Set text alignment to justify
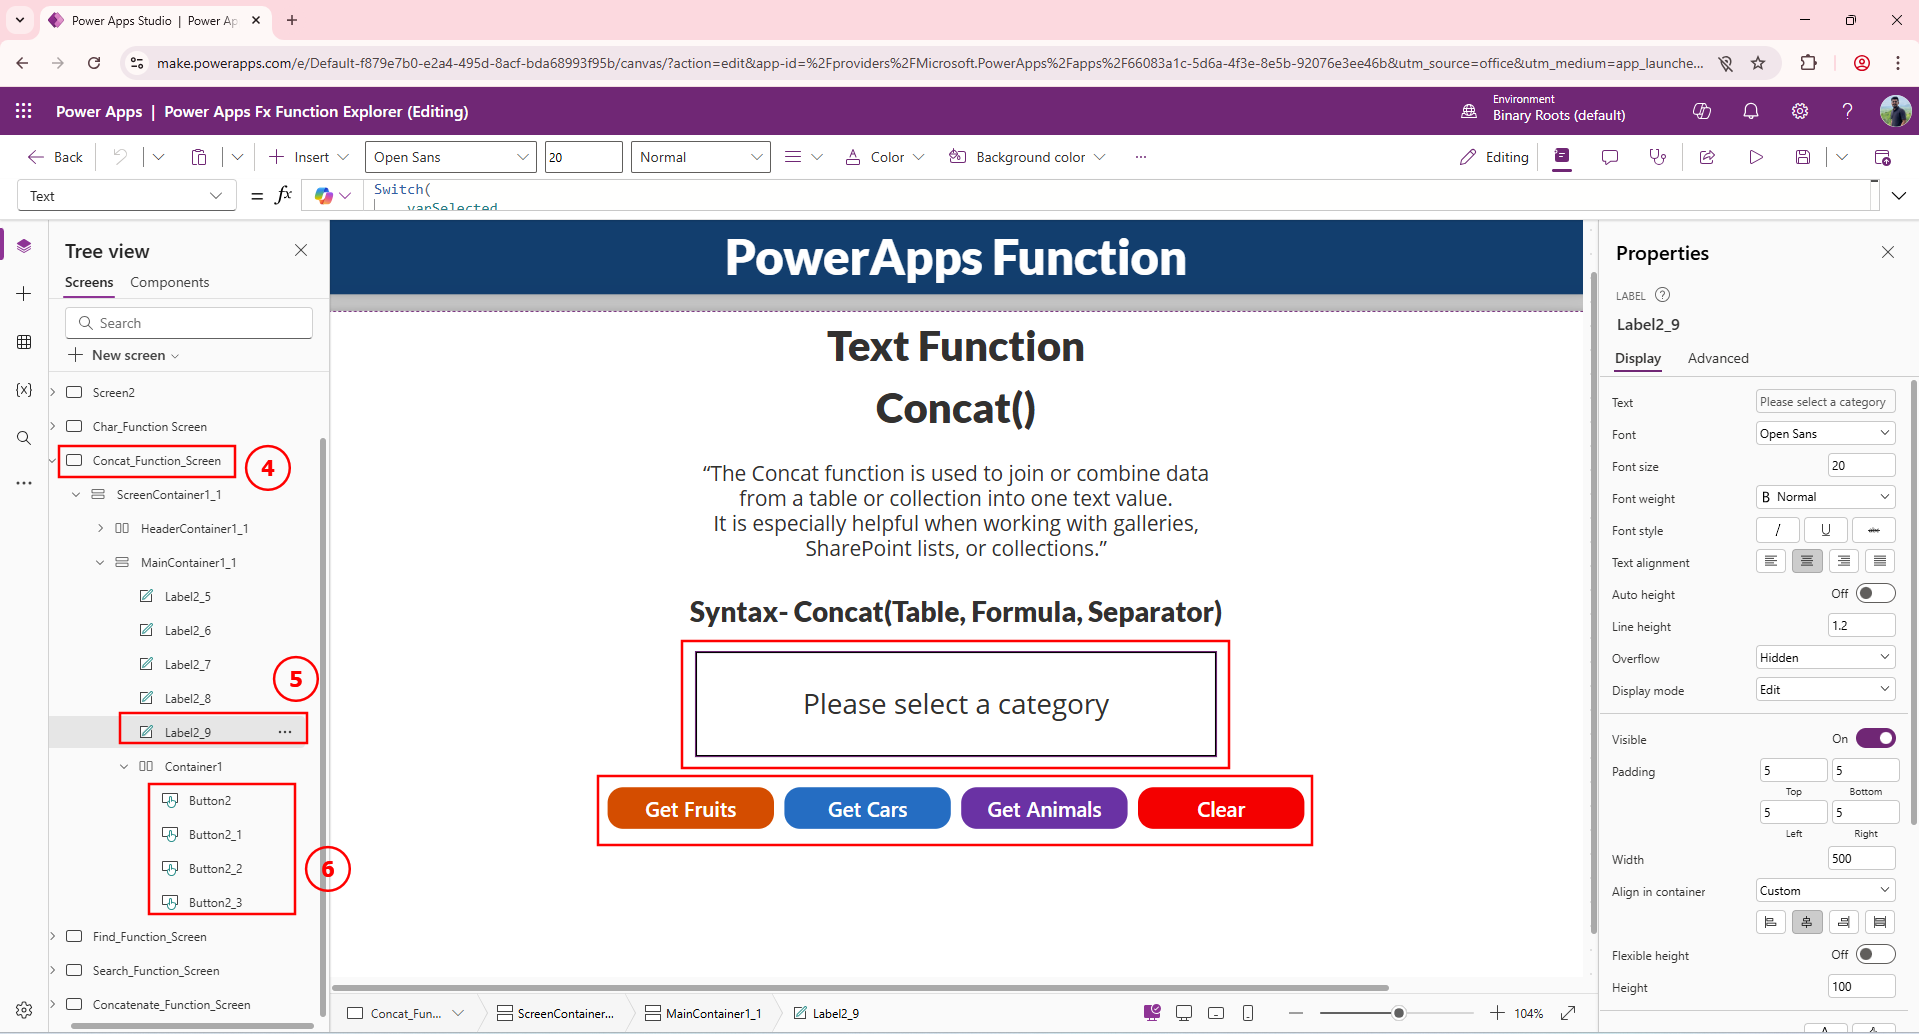This screenshot has width=1919, height=1034. [x=1880, y=561]
